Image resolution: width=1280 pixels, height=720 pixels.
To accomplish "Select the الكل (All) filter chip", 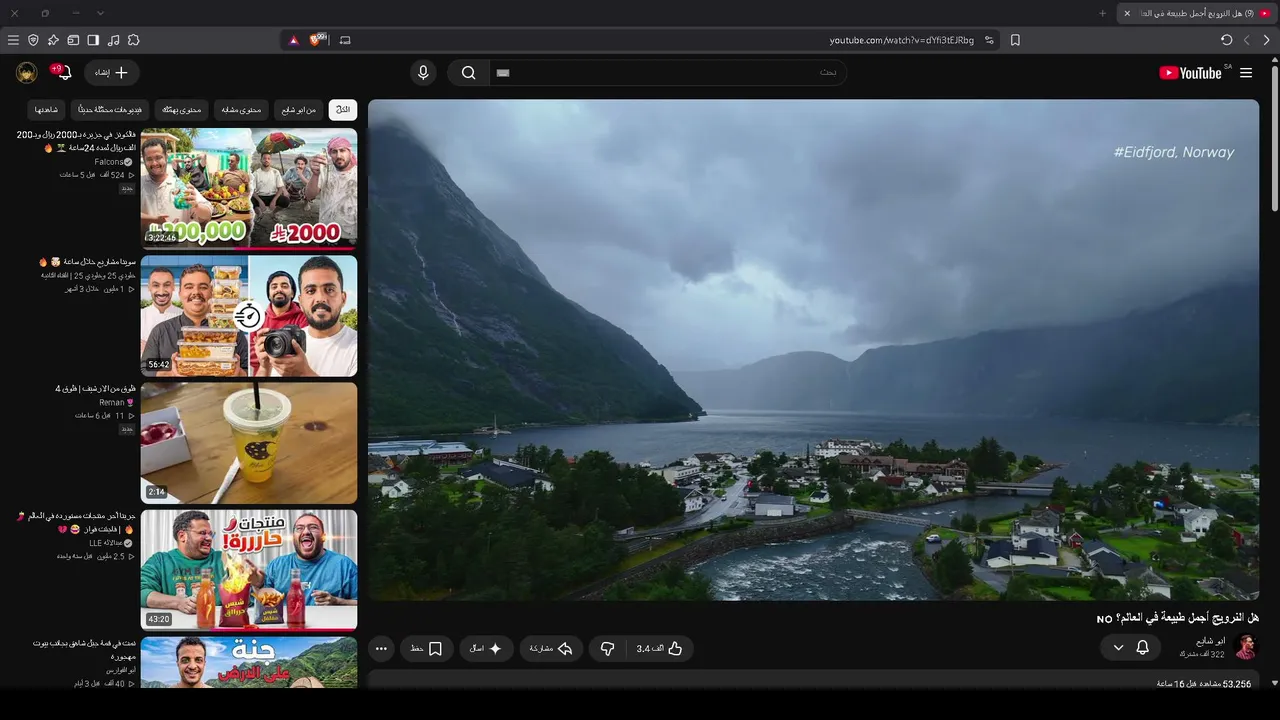I will [x=343, y=110].
